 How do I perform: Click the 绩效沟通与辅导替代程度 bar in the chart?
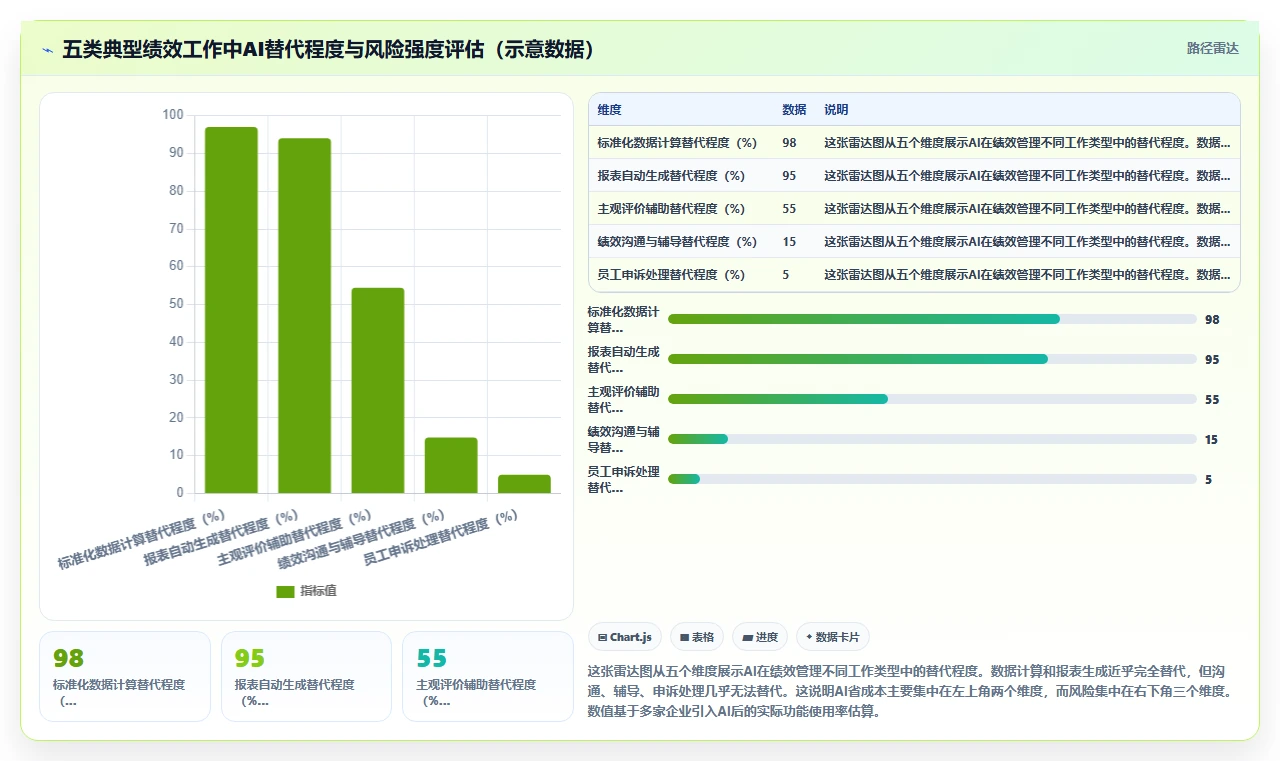pos(451,465)
